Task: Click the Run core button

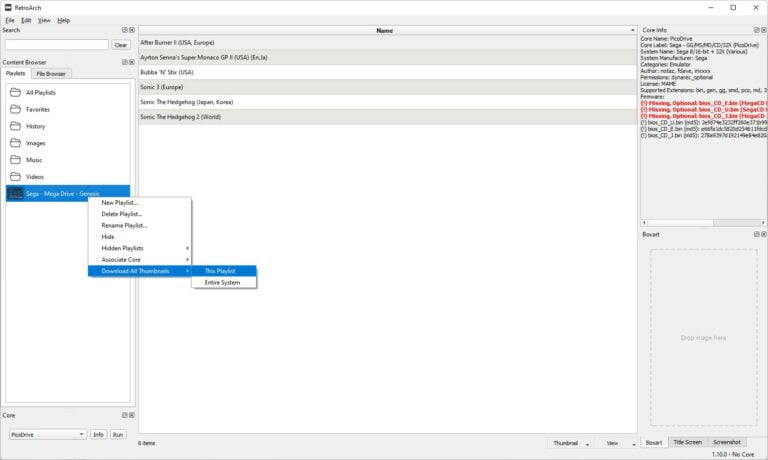Action: [x=118, y=434]
